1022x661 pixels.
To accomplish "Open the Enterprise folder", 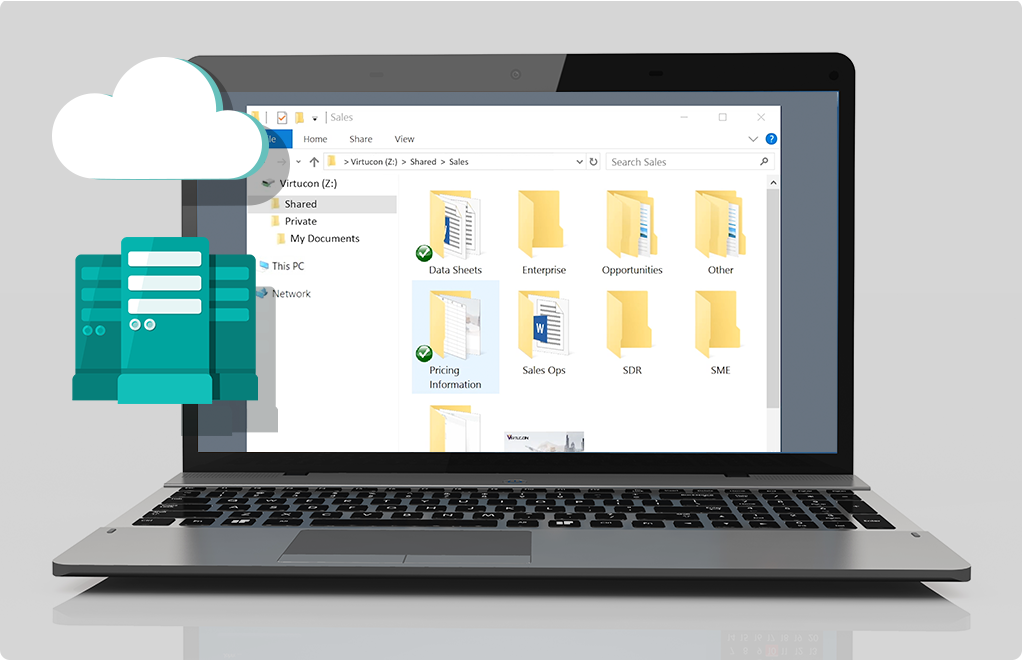I will pos(543,232).
